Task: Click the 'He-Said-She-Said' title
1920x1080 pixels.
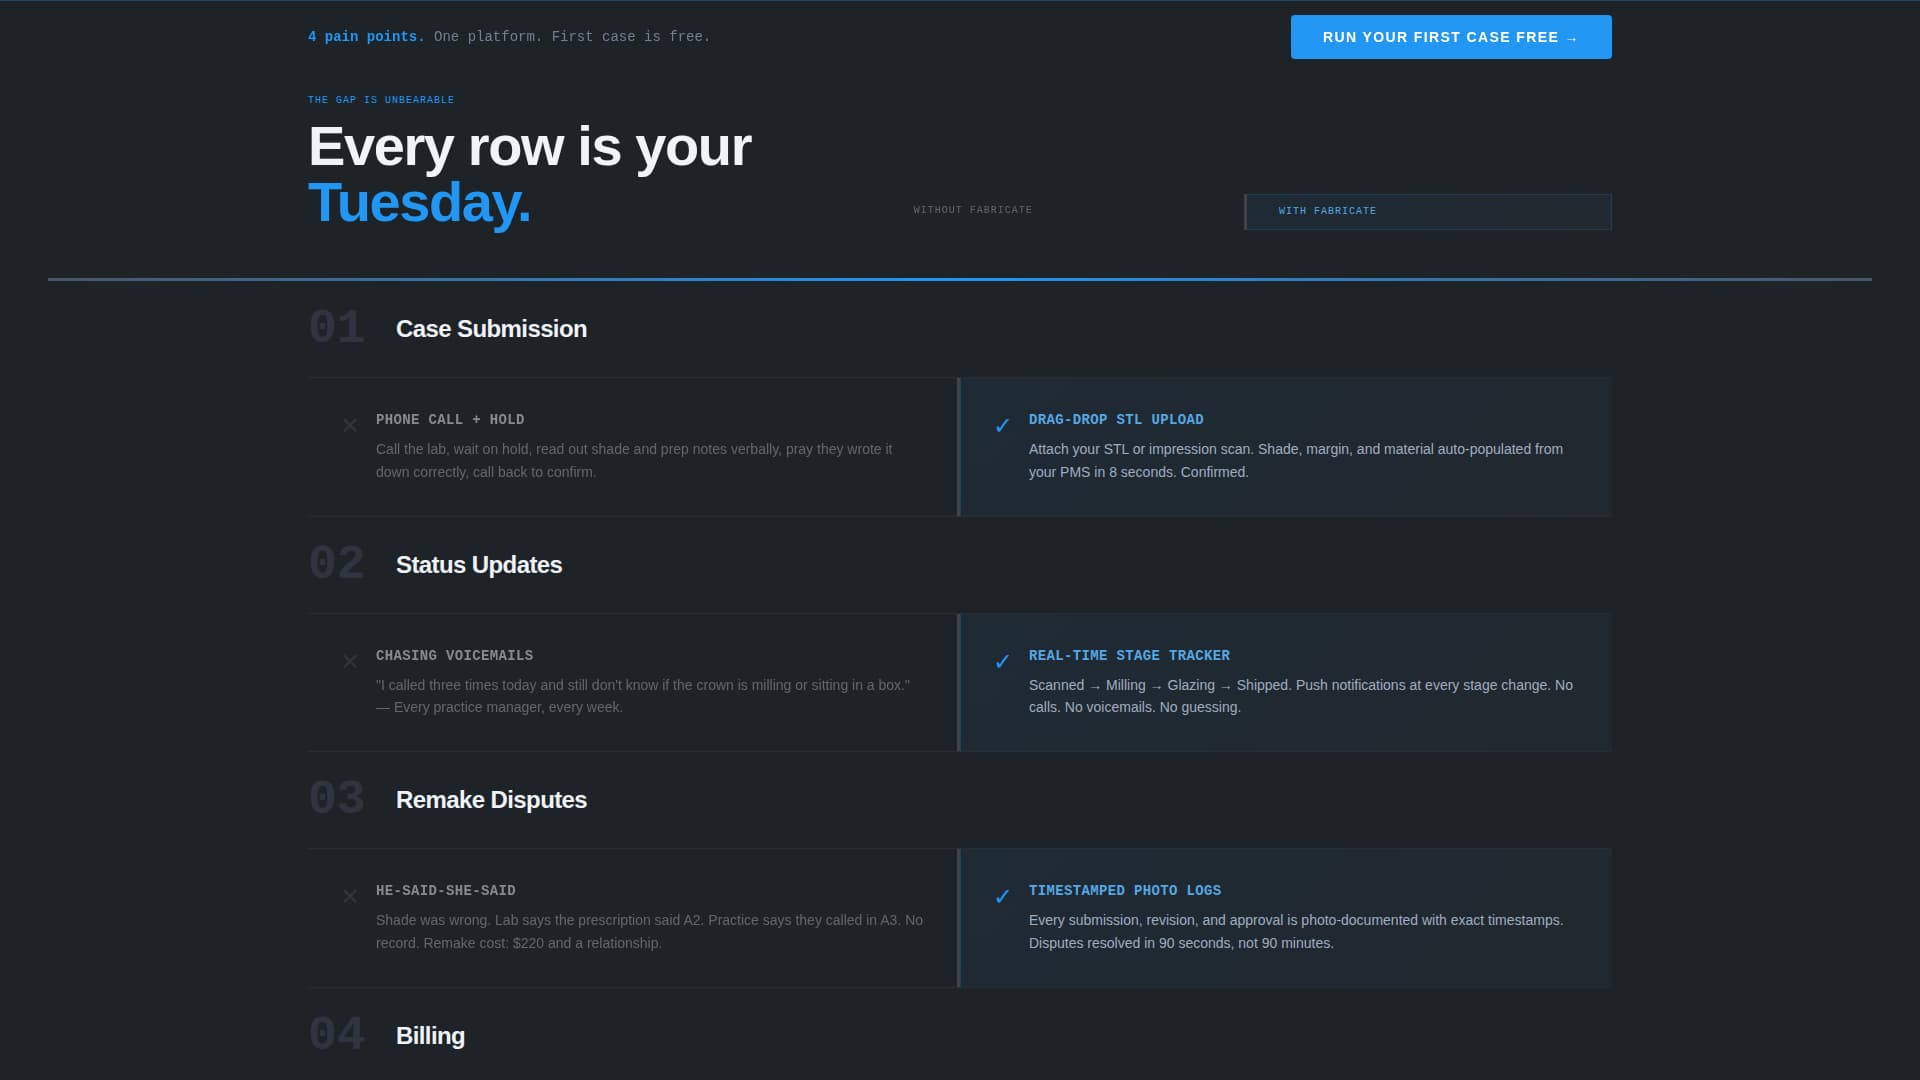Action: coord(446,891)
